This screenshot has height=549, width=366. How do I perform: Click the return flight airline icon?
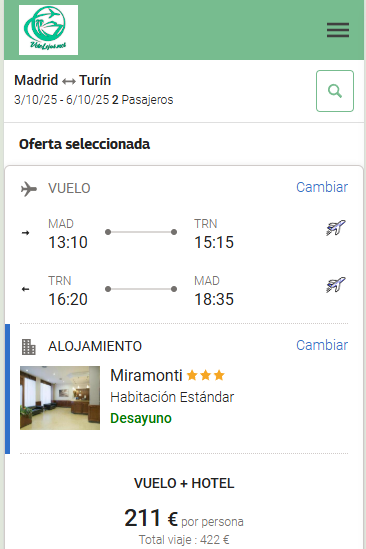(x=336, y=285)
